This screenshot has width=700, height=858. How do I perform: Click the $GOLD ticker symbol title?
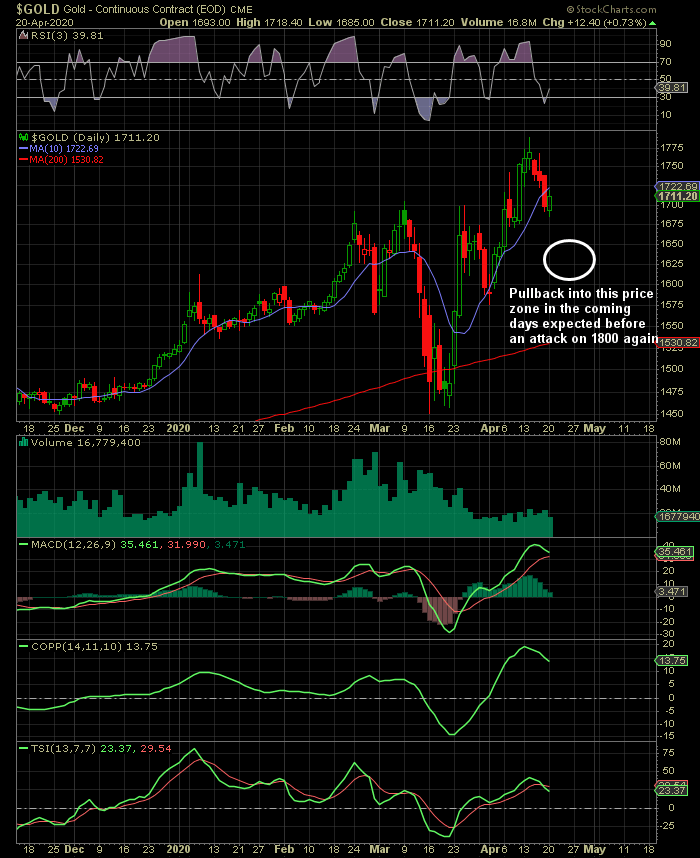click(38, 9)
